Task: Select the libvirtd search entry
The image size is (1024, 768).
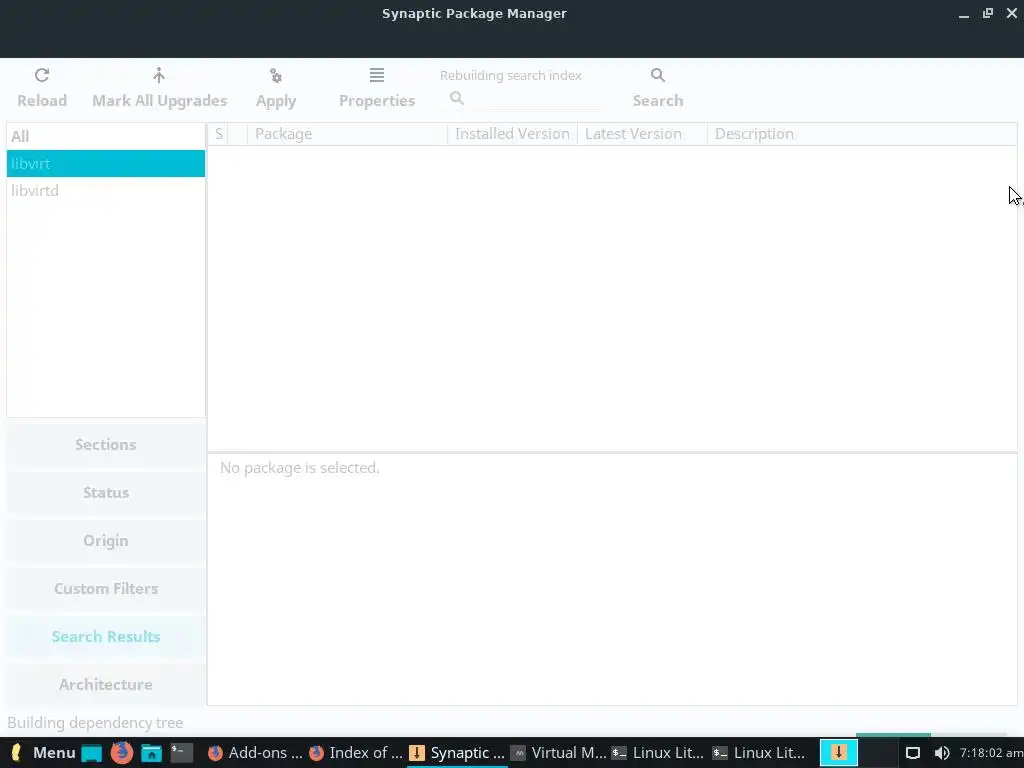Action: click(106, 191)
